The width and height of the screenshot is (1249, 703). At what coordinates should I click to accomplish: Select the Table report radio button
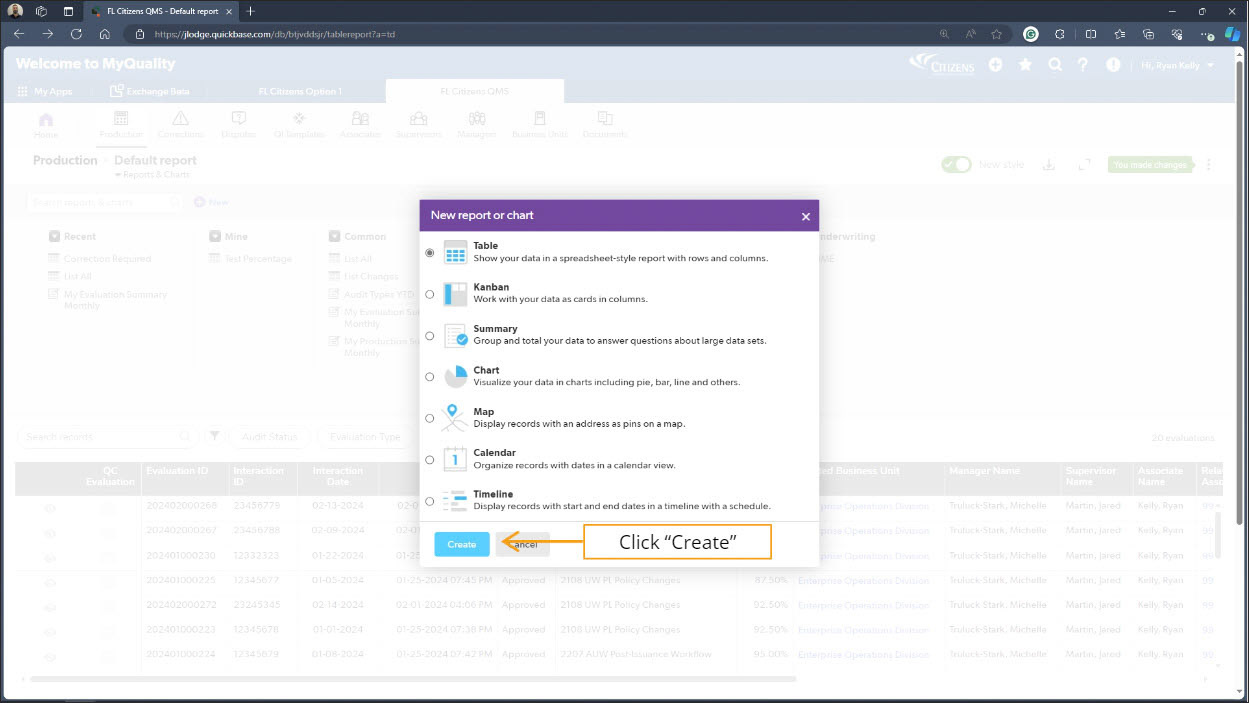(x=430, y=253)
